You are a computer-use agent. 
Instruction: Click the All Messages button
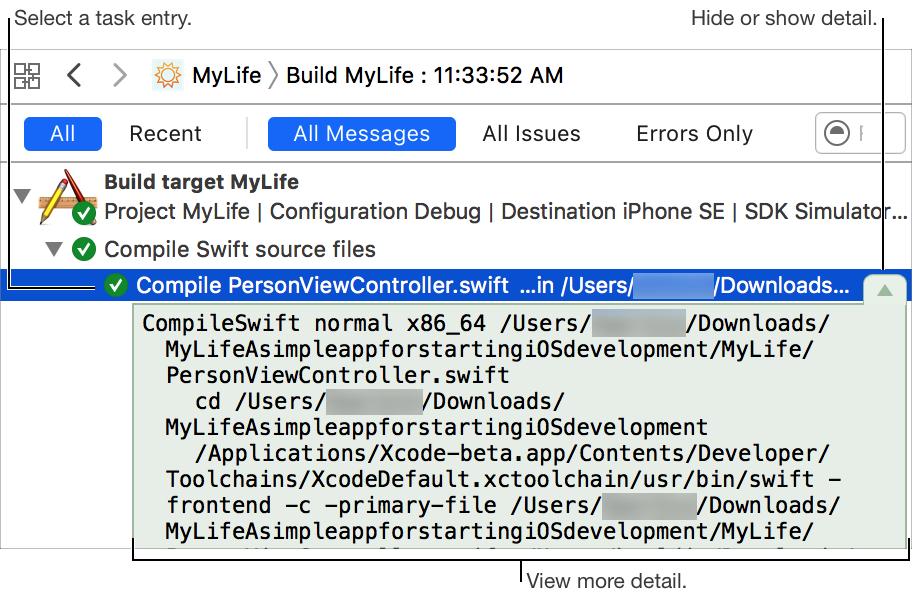(362, 133)
